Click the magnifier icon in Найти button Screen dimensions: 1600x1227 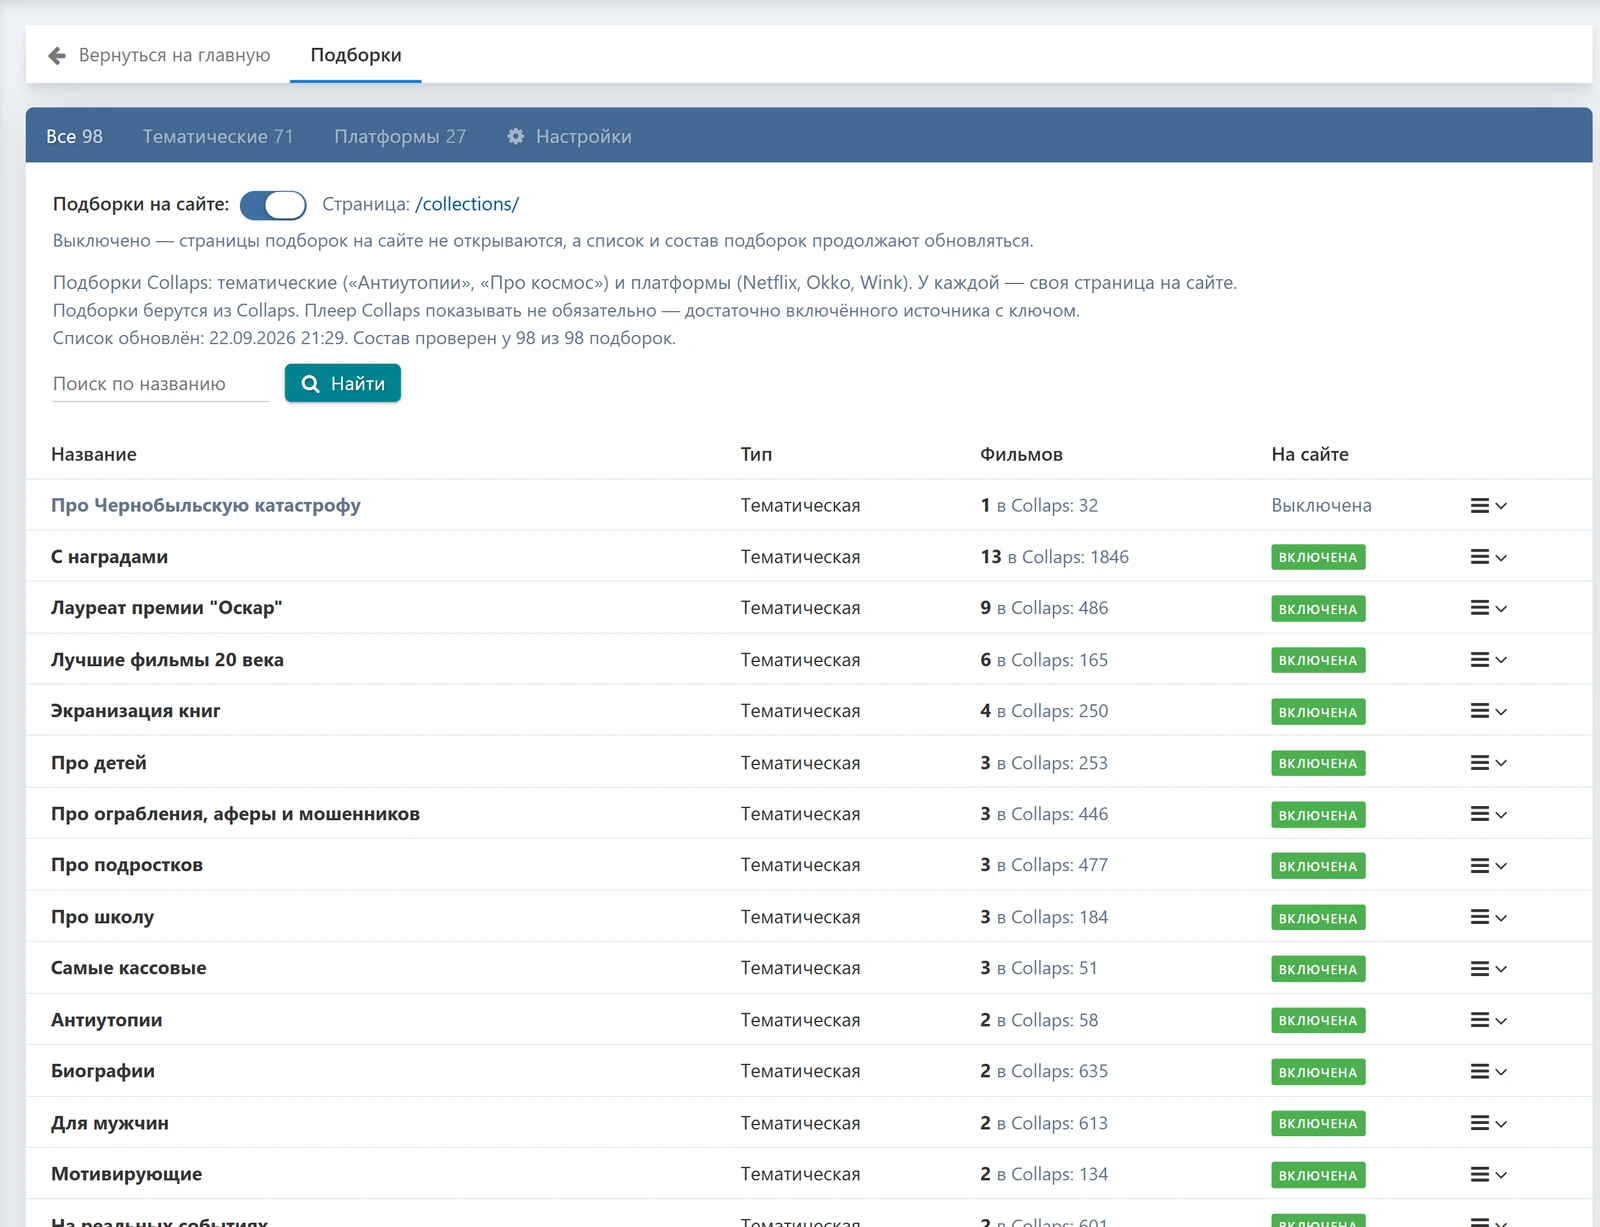(x=311, y=384)
